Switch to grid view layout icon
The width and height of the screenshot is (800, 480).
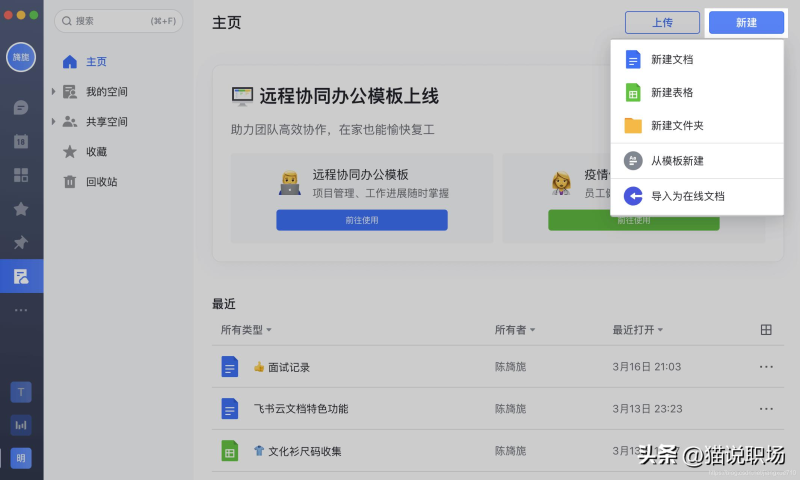point(766,330)
